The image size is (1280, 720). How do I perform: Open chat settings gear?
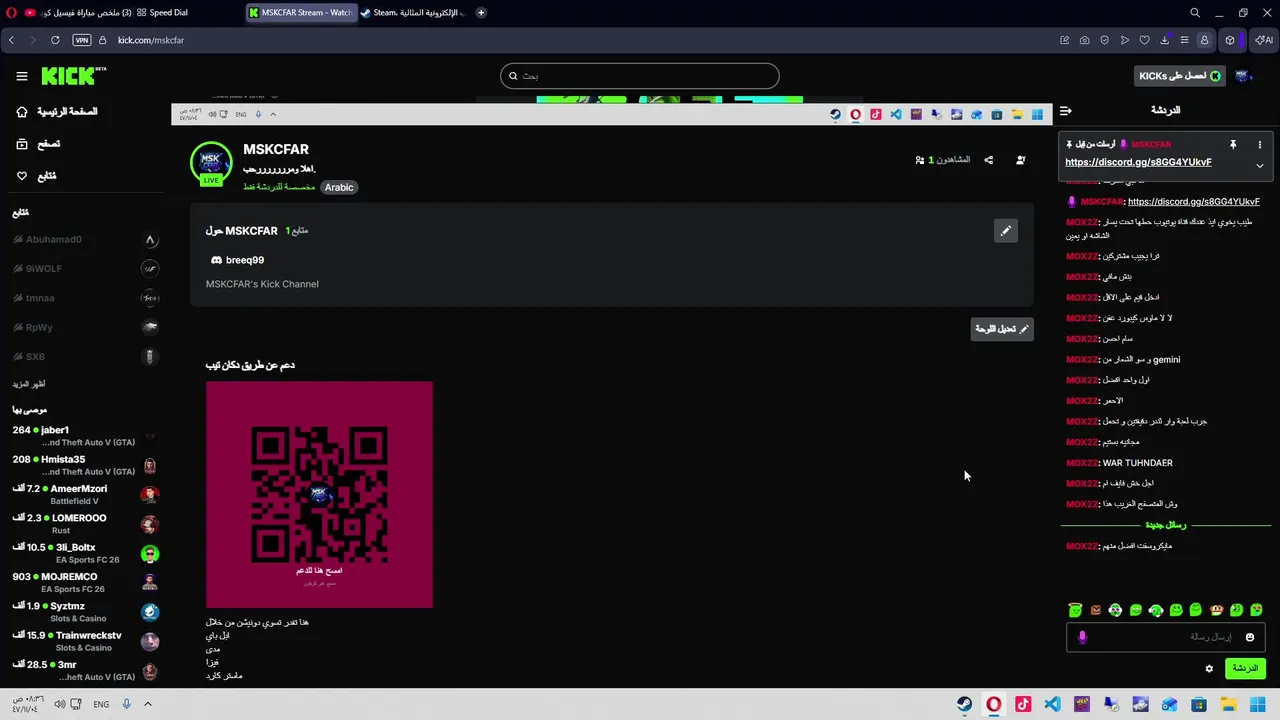click(1209, 668)
